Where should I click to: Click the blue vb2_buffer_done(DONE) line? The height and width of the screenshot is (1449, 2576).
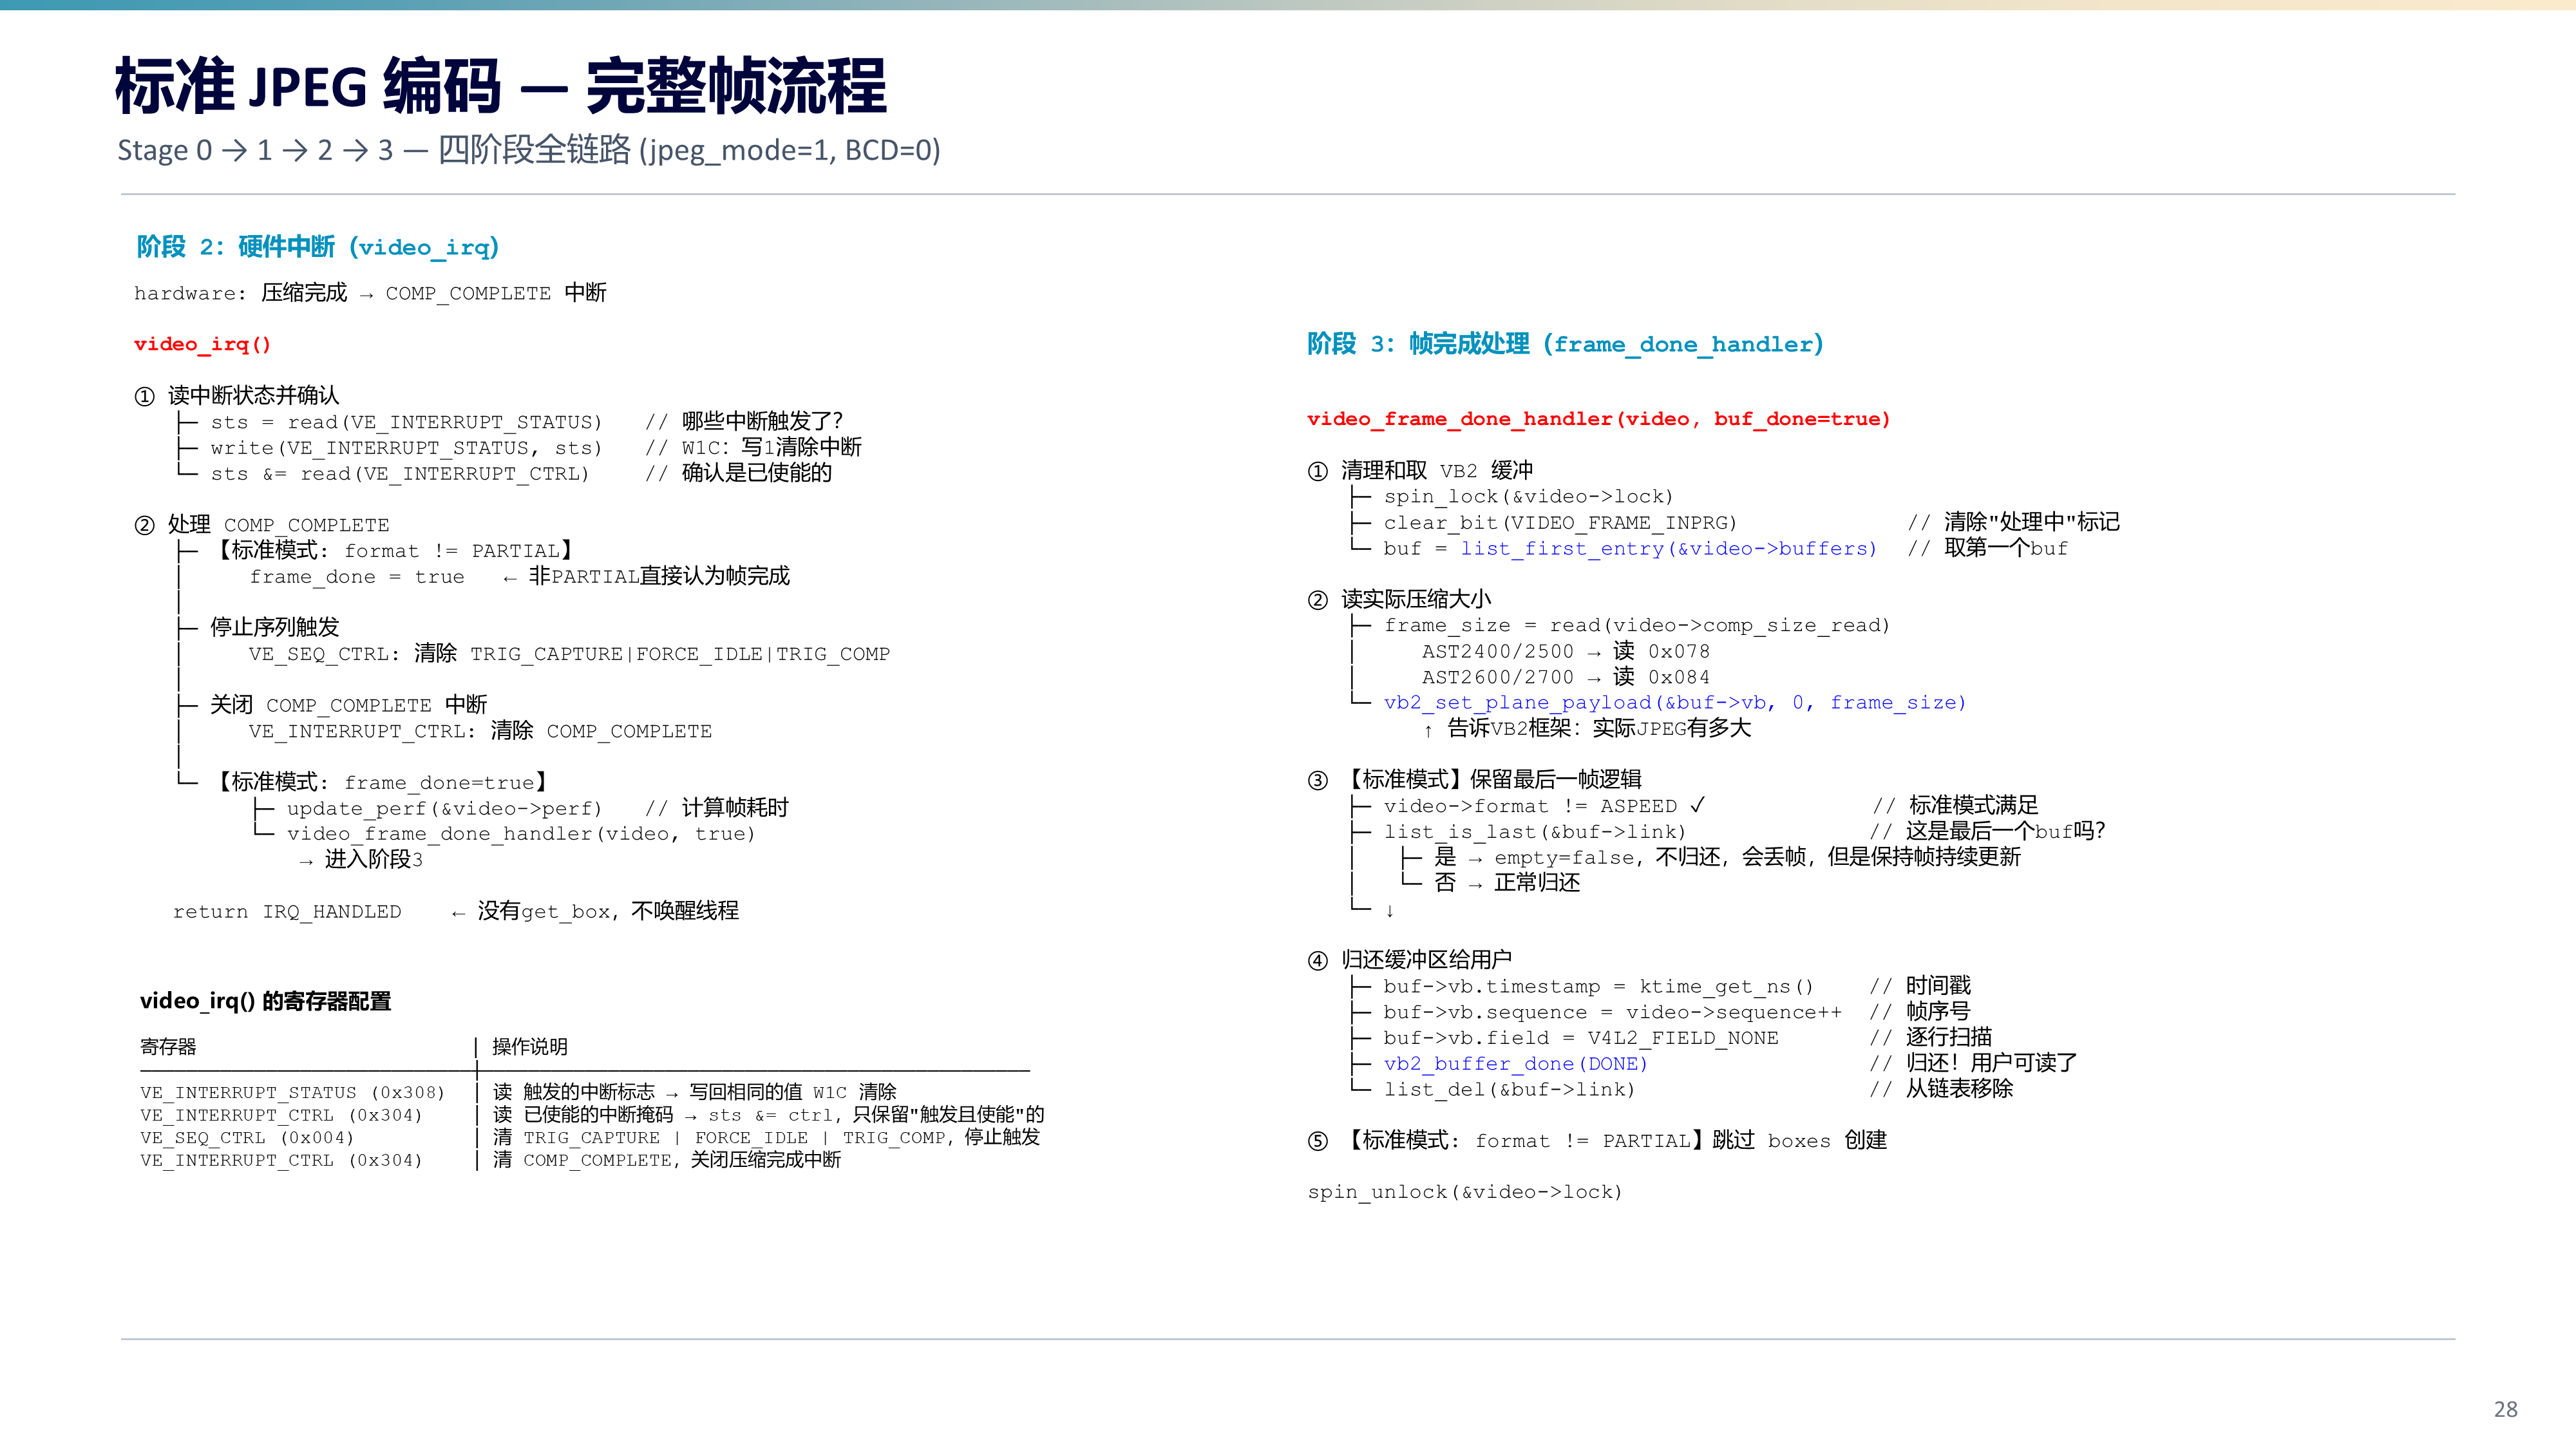[1515, 1064]
